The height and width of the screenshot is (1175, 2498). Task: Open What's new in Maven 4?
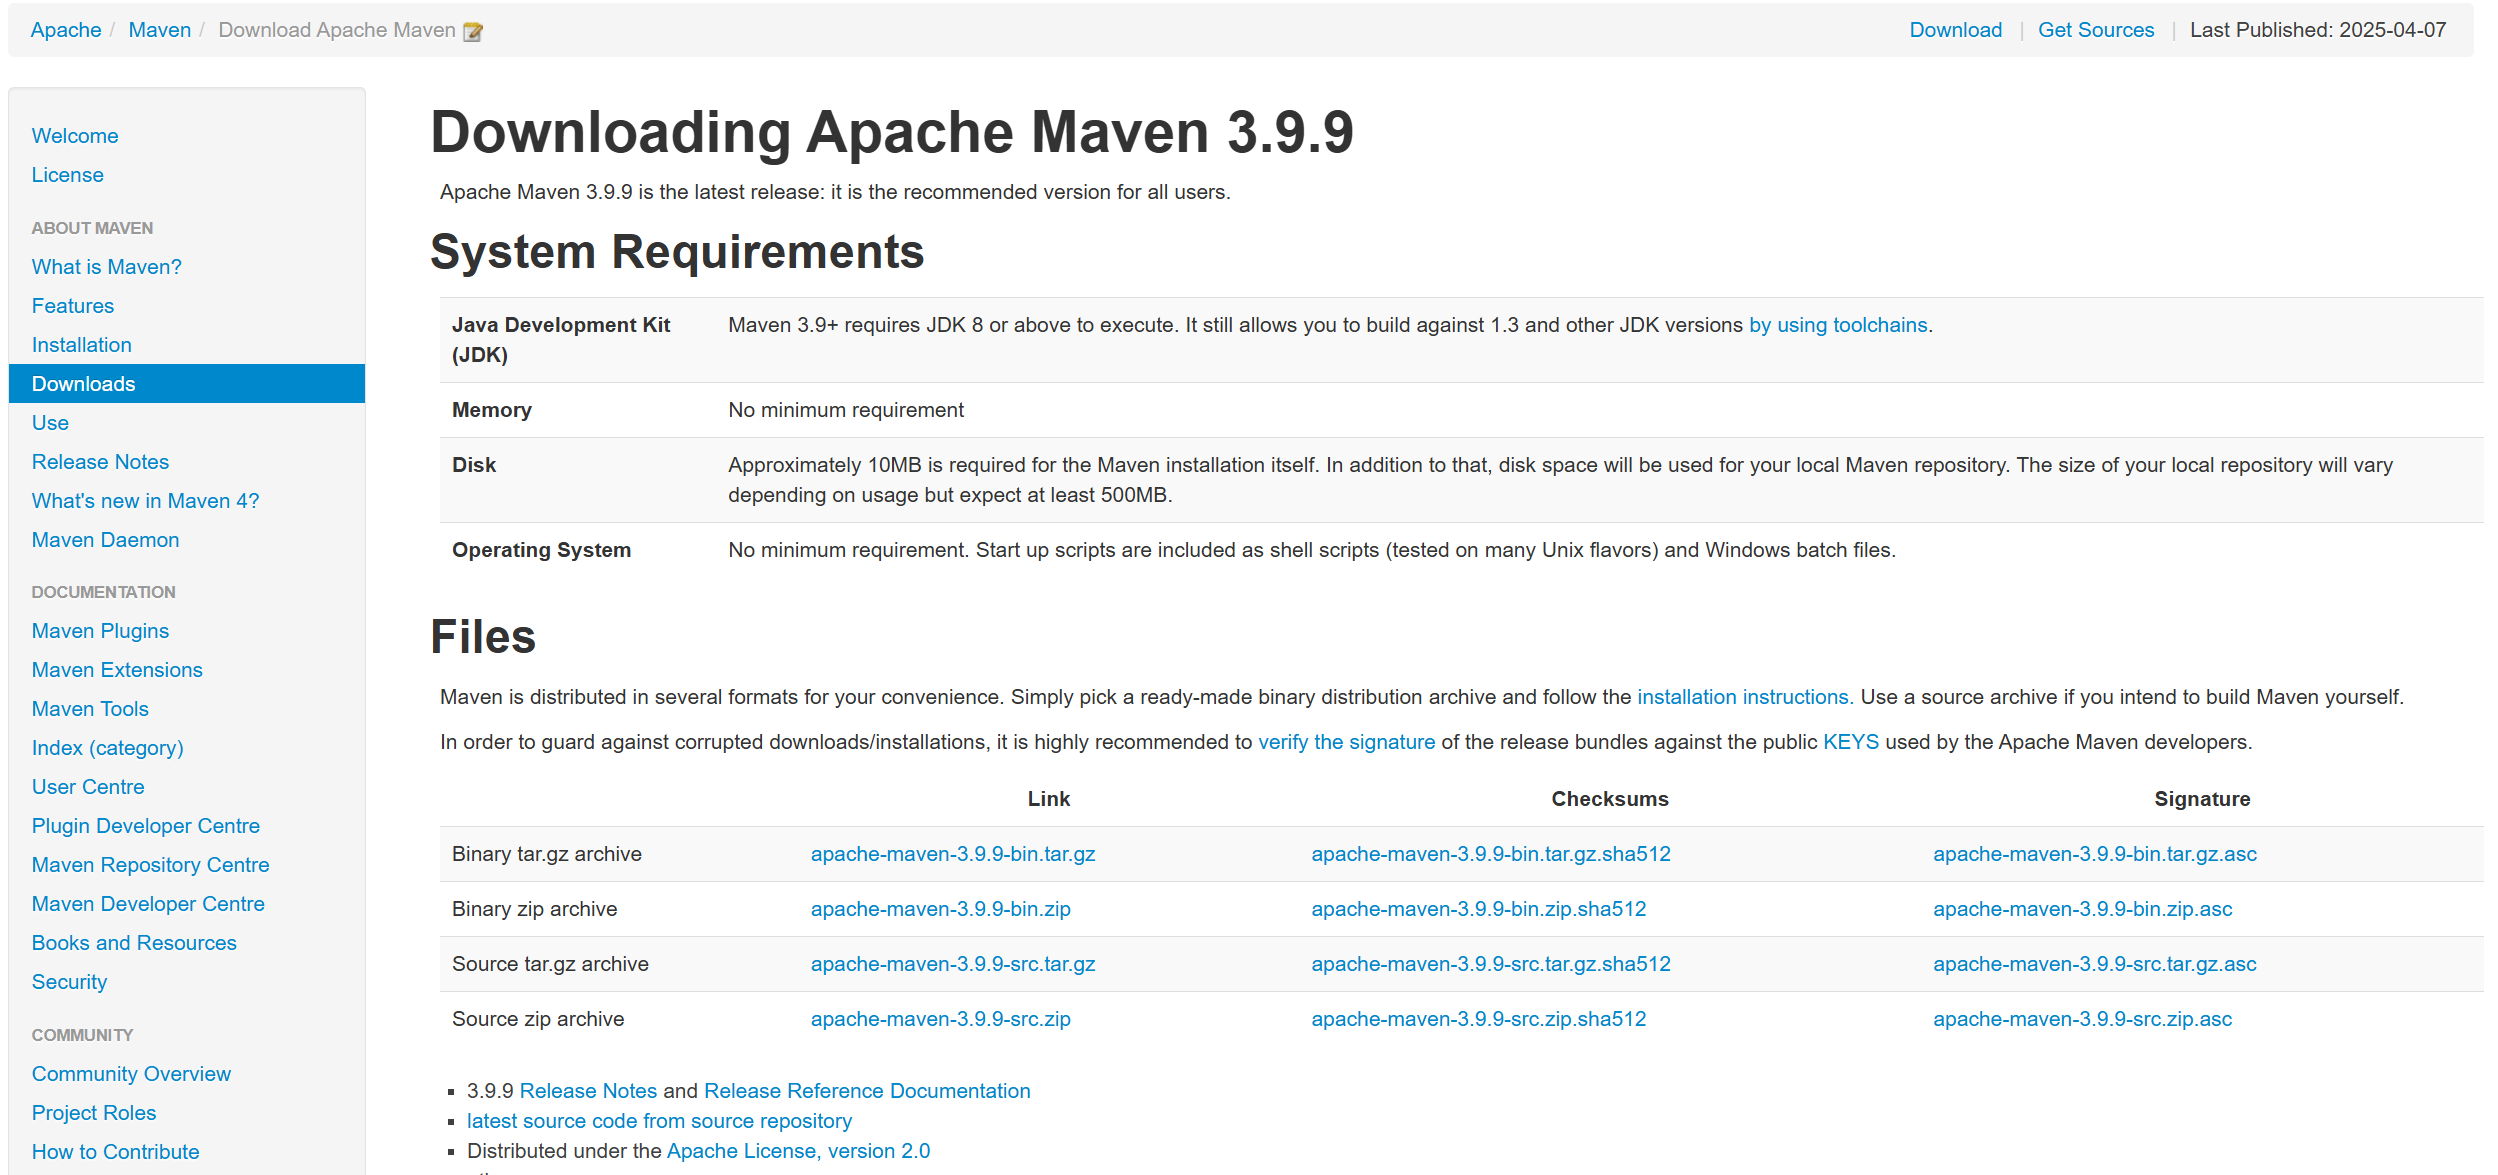pos(145,501)
